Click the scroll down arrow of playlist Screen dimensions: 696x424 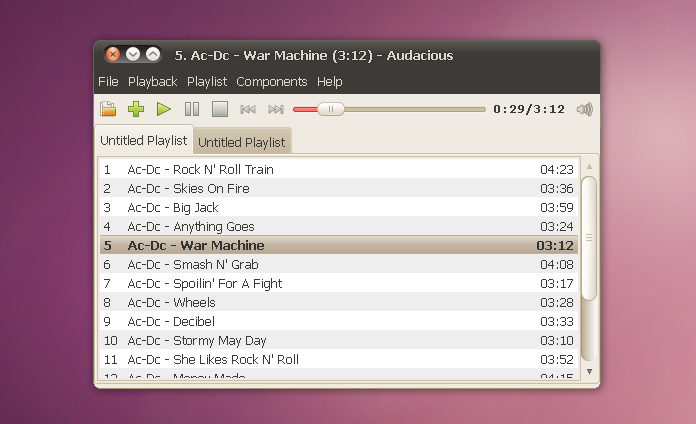[589, 372]
